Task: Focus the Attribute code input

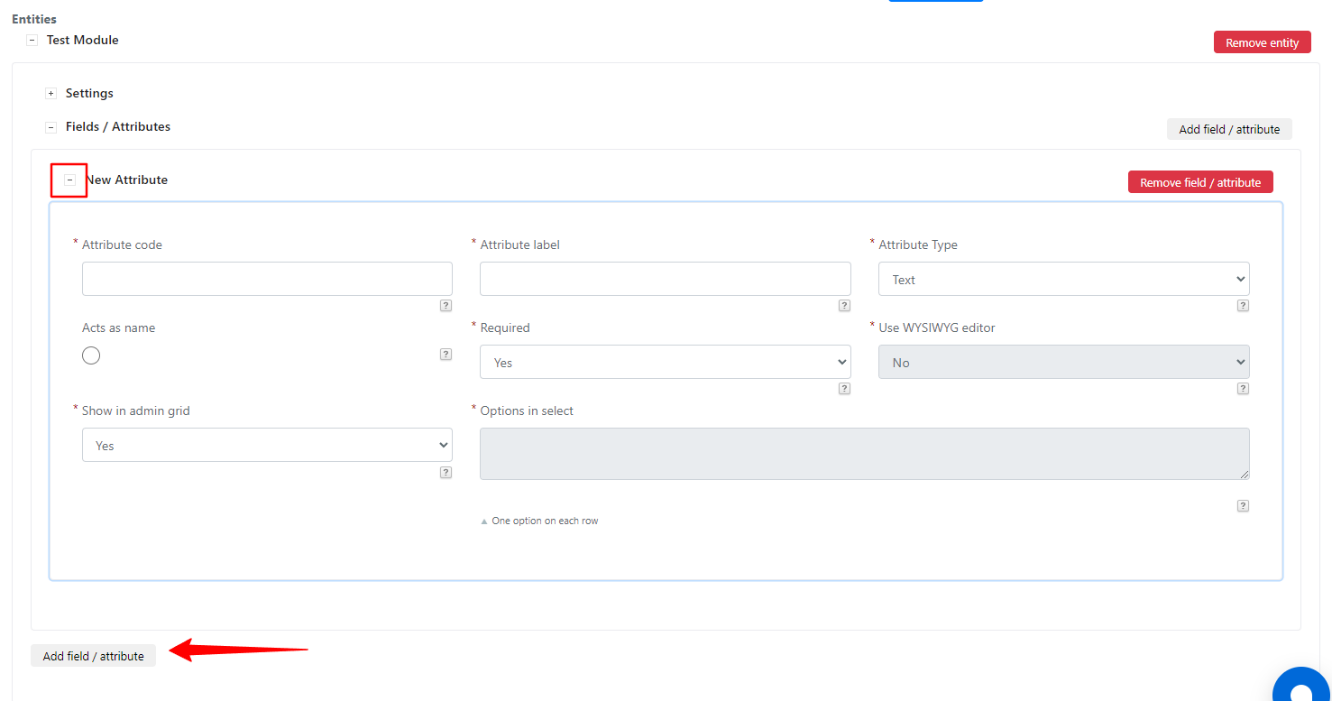Action: (x=267, y=279)
